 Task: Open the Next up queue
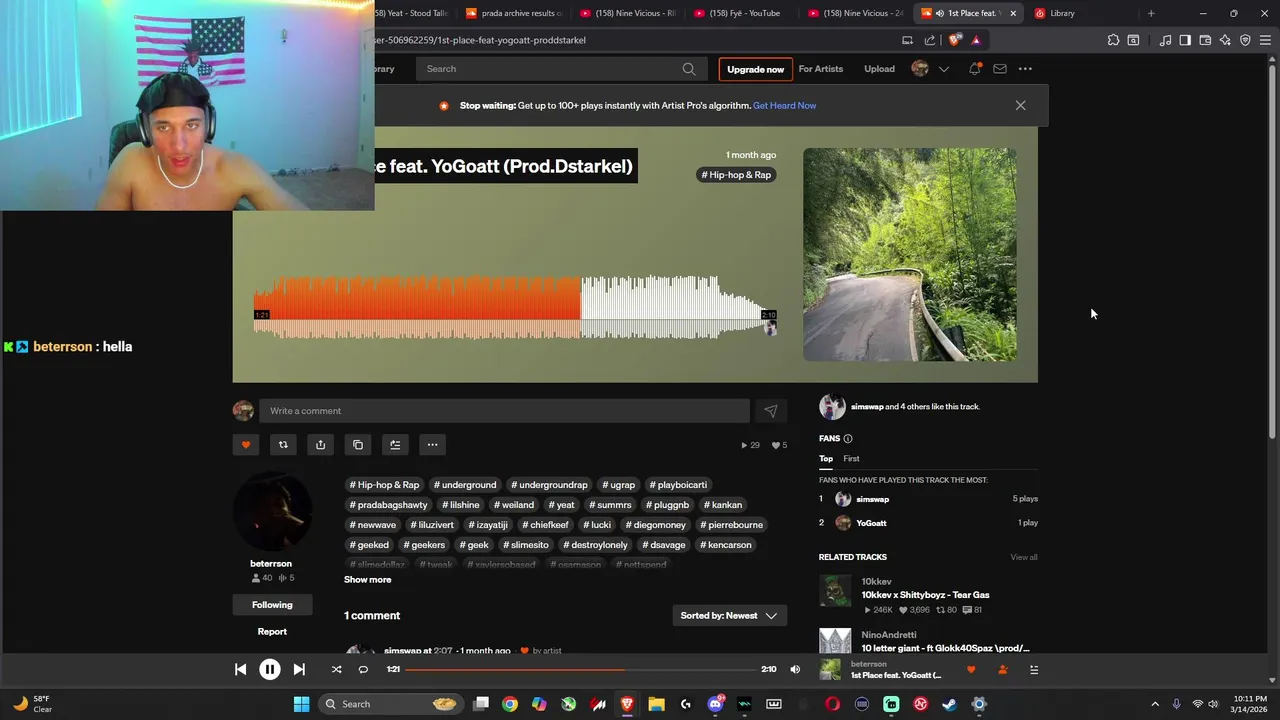[x=1034, y=670]
